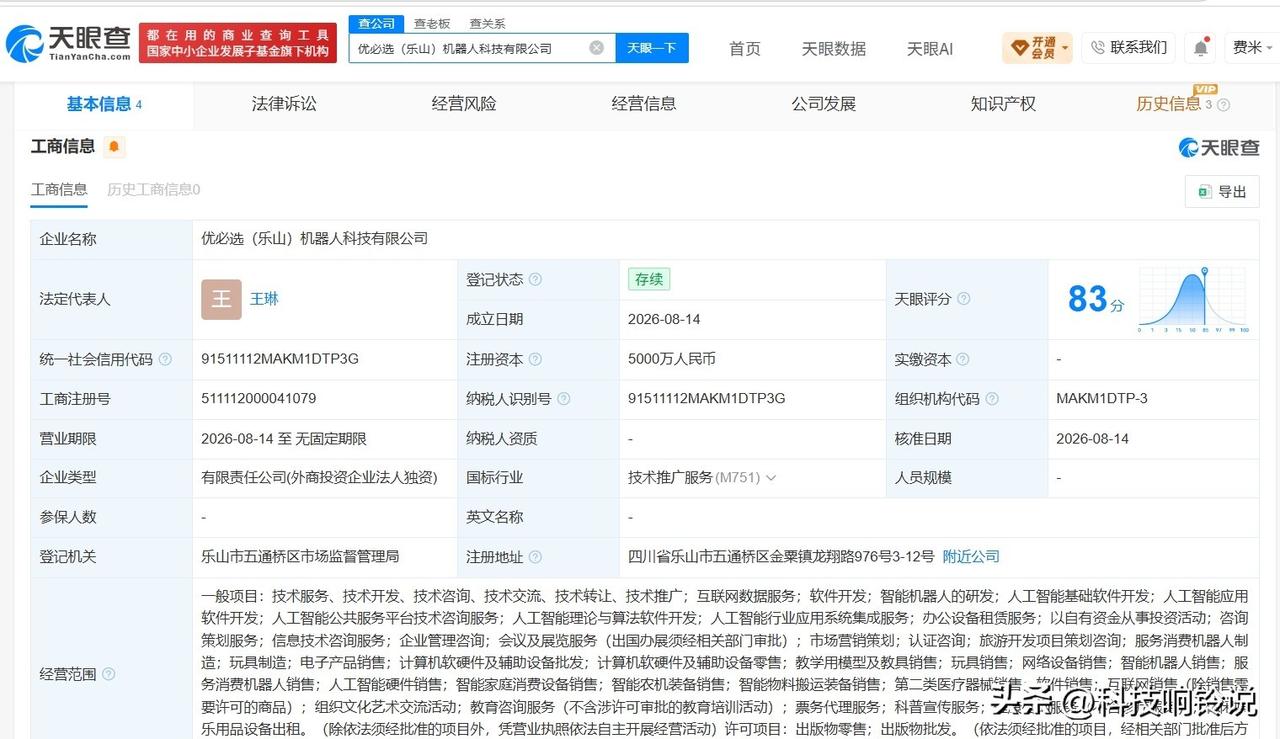Open the 知识产权 tab
Image resolution: width=1280 pixels, height=739 pixels.
tap(1003, 104)
